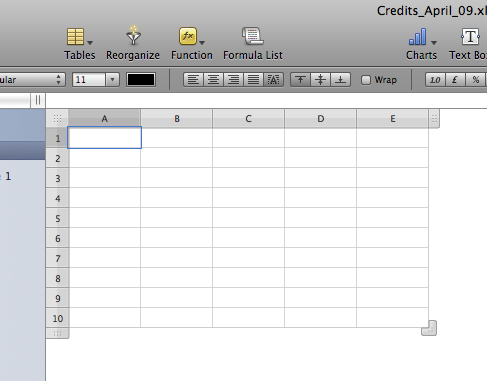This screenshot has width=487, height=381.
Task: Select row 5 header
Action: point(57,218)
